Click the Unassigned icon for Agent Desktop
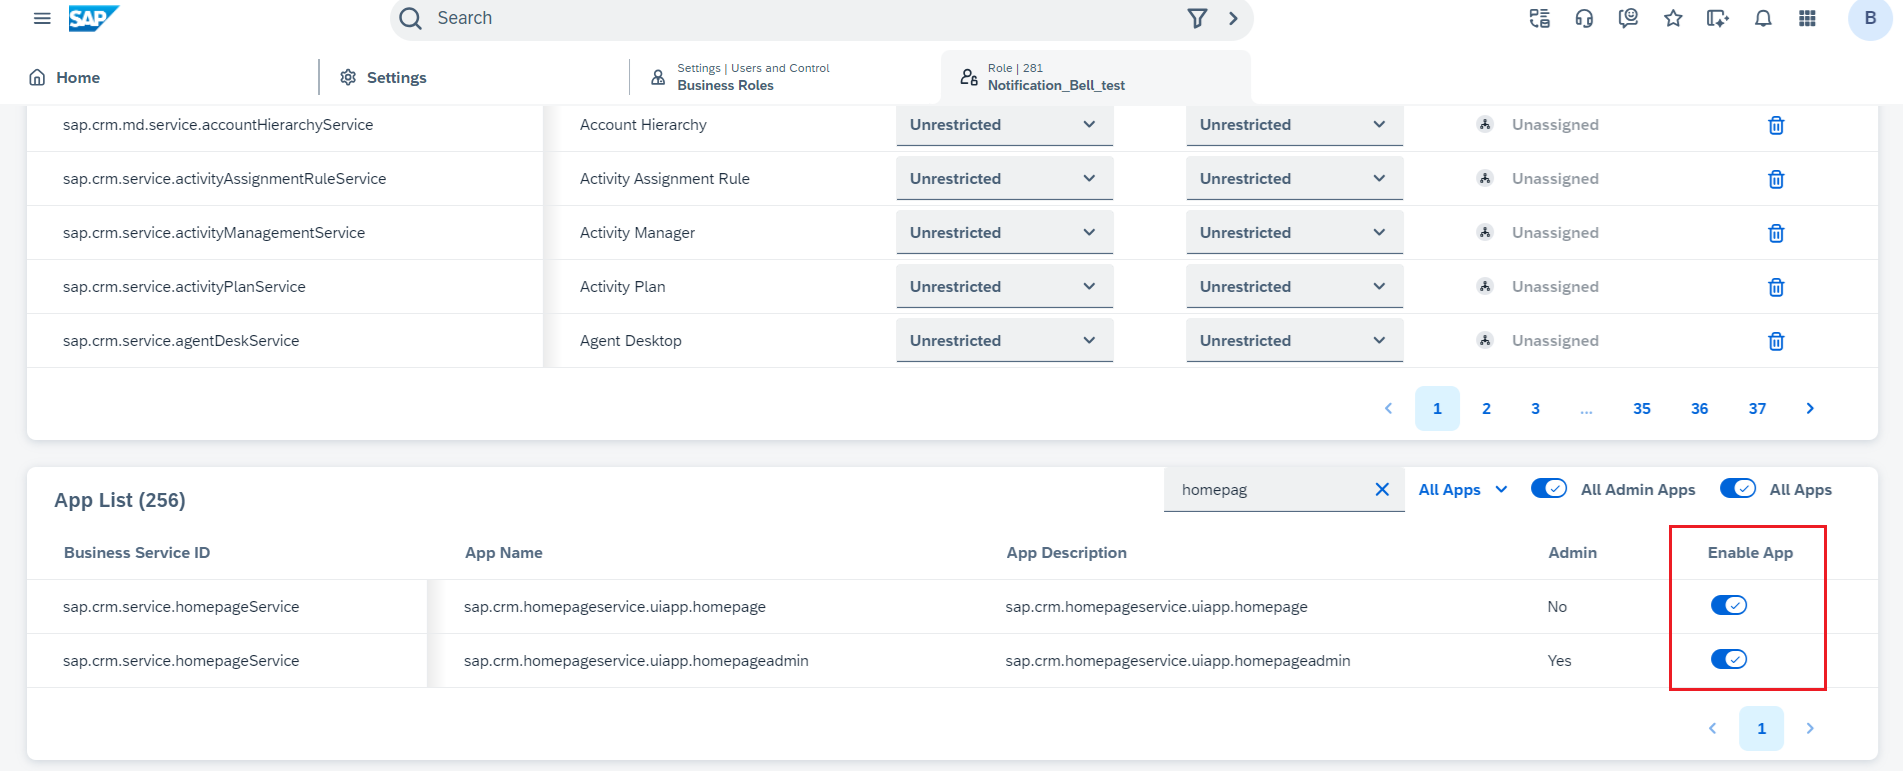 pos(1485,341)
